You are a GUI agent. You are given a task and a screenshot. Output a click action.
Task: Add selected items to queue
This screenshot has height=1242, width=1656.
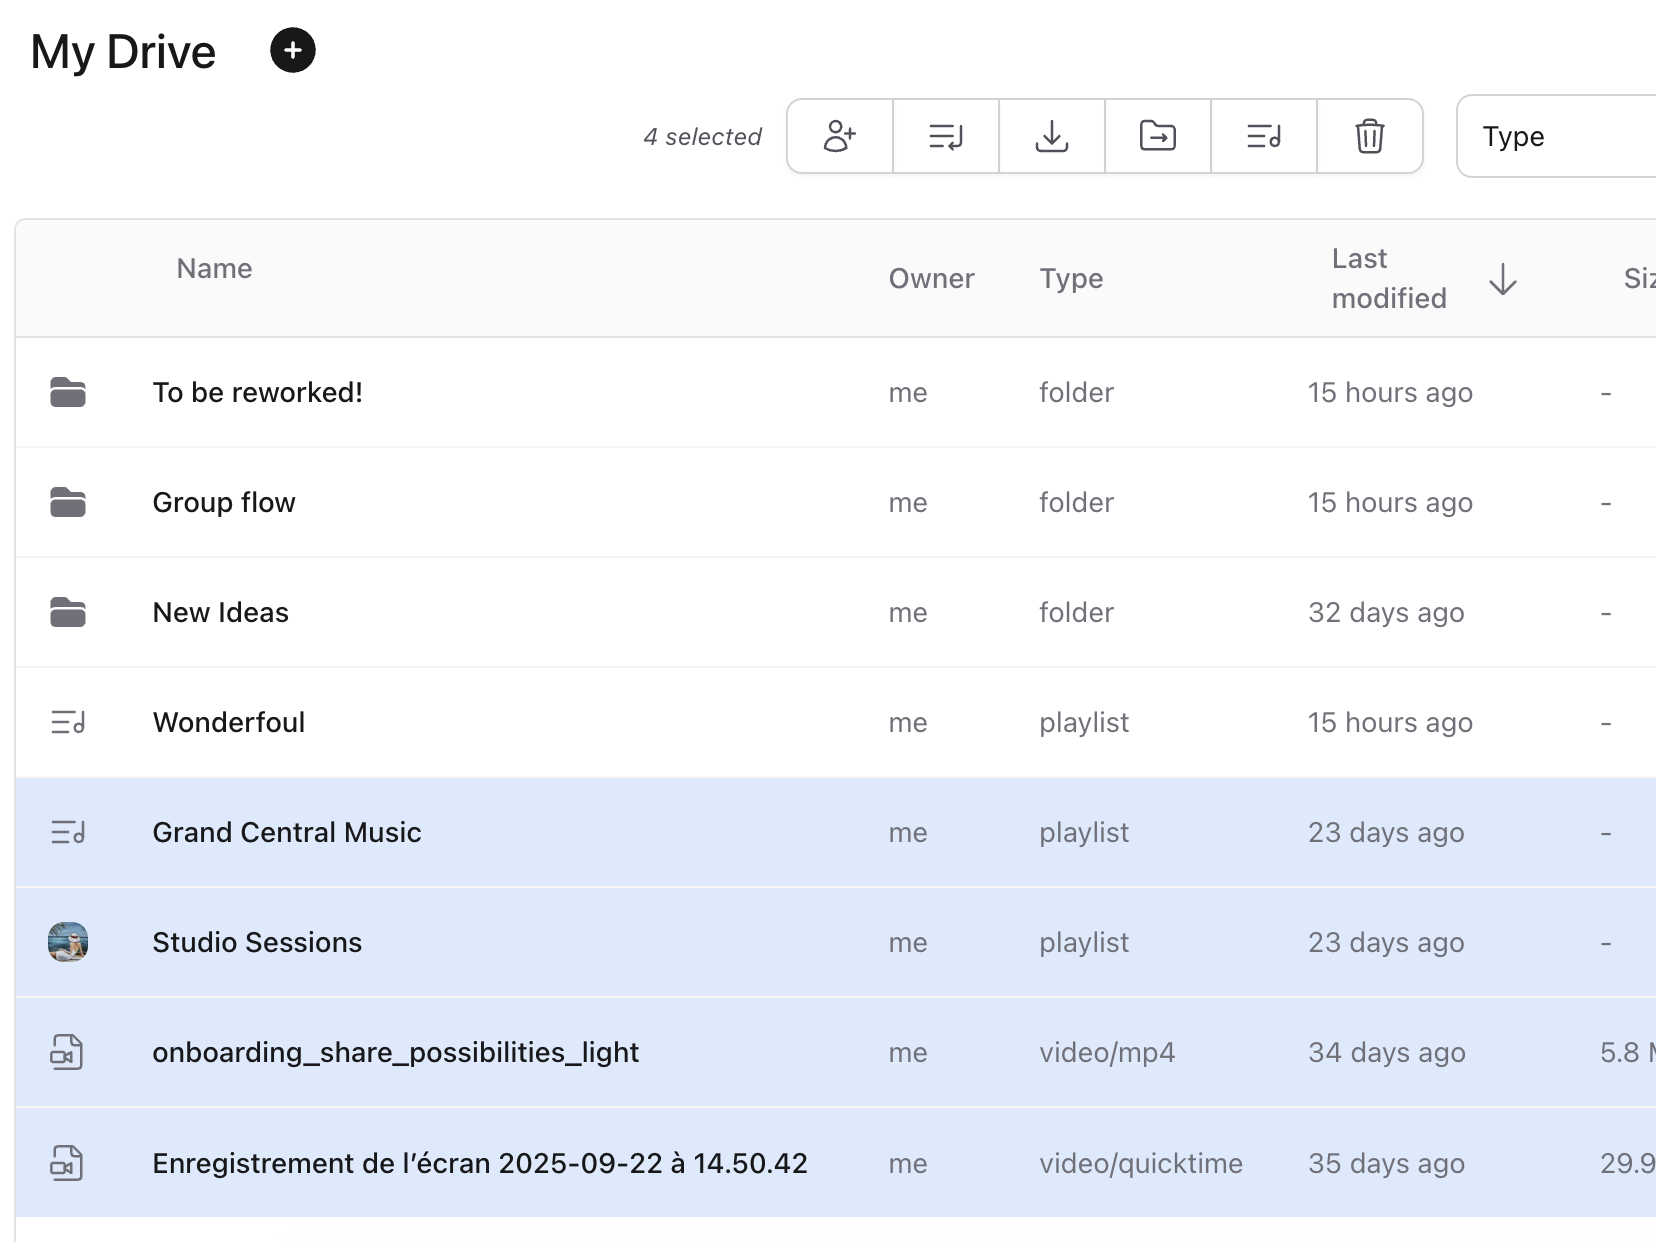coord(945,136)
